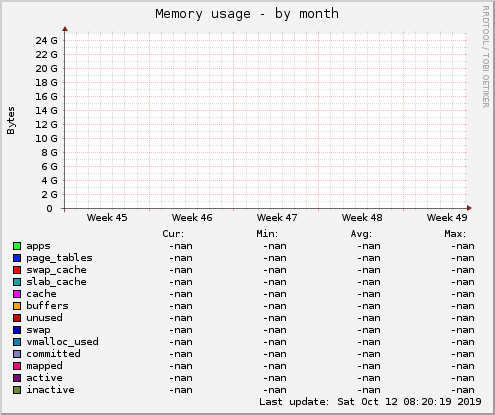Click the pink mapped legend swatch
The width and height of the screenshot is (495, 415).
point(17,366)
